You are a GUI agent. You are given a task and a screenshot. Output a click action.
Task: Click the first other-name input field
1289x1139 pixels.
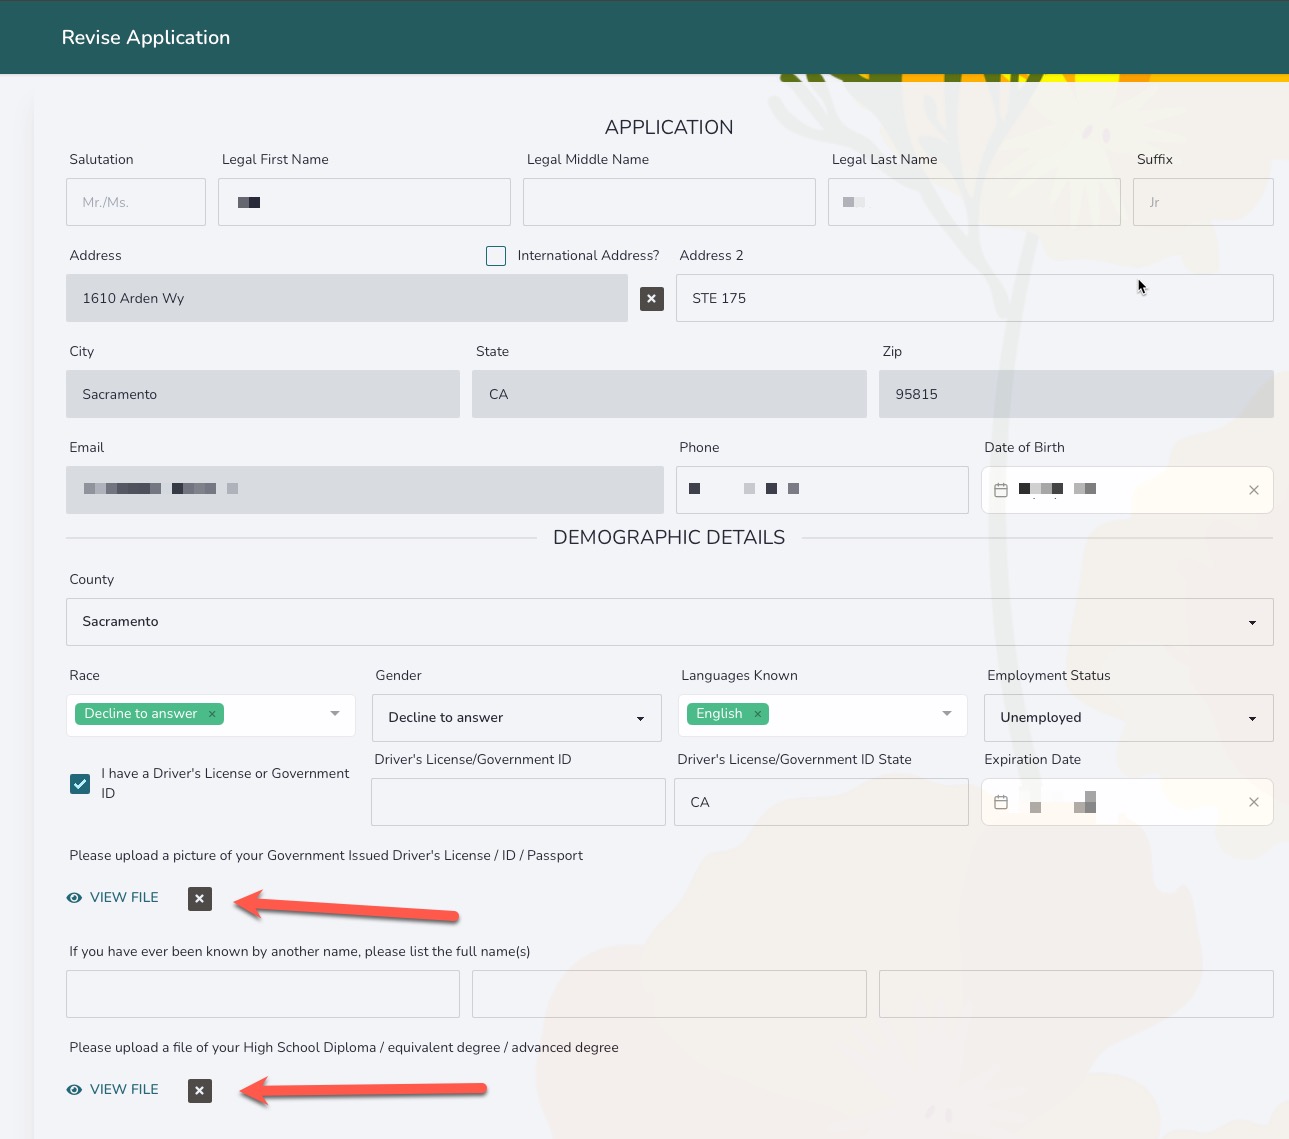tap(263, 994)
